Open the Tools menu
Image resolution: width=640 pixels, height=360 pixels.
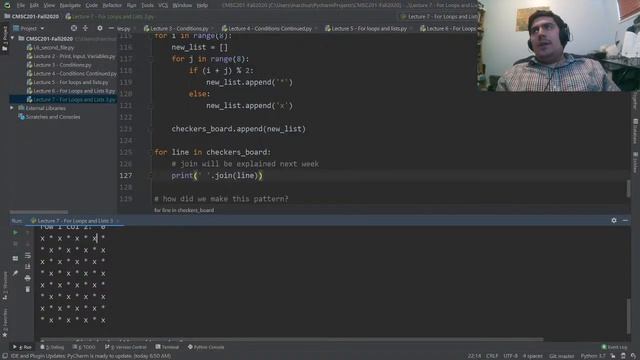coord(147,5)
